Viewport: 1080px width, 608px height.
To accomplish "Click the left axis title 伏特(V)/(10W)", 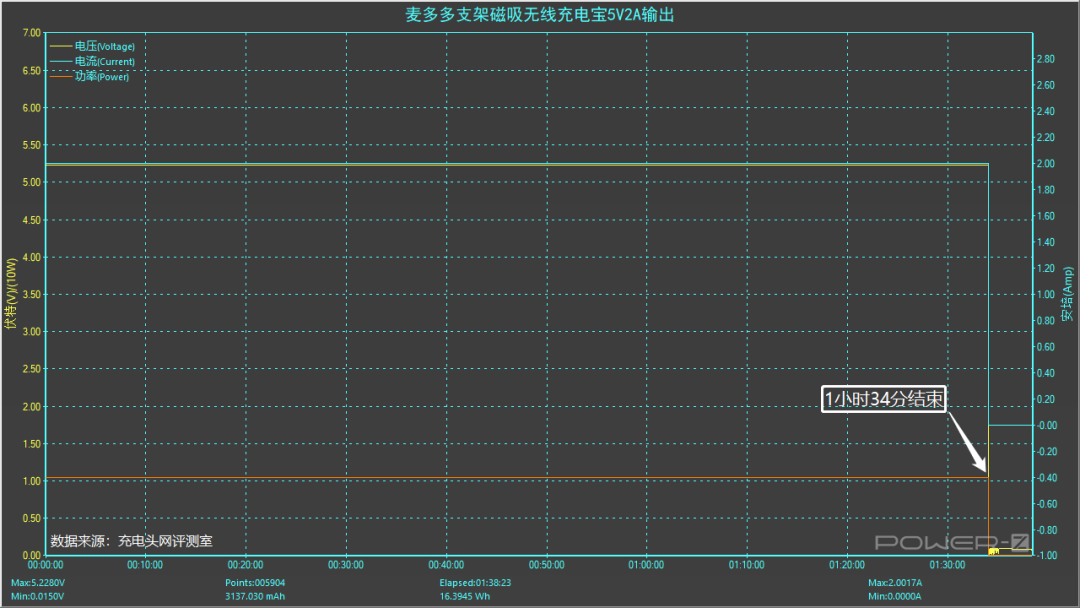I will tap(10, 293).
